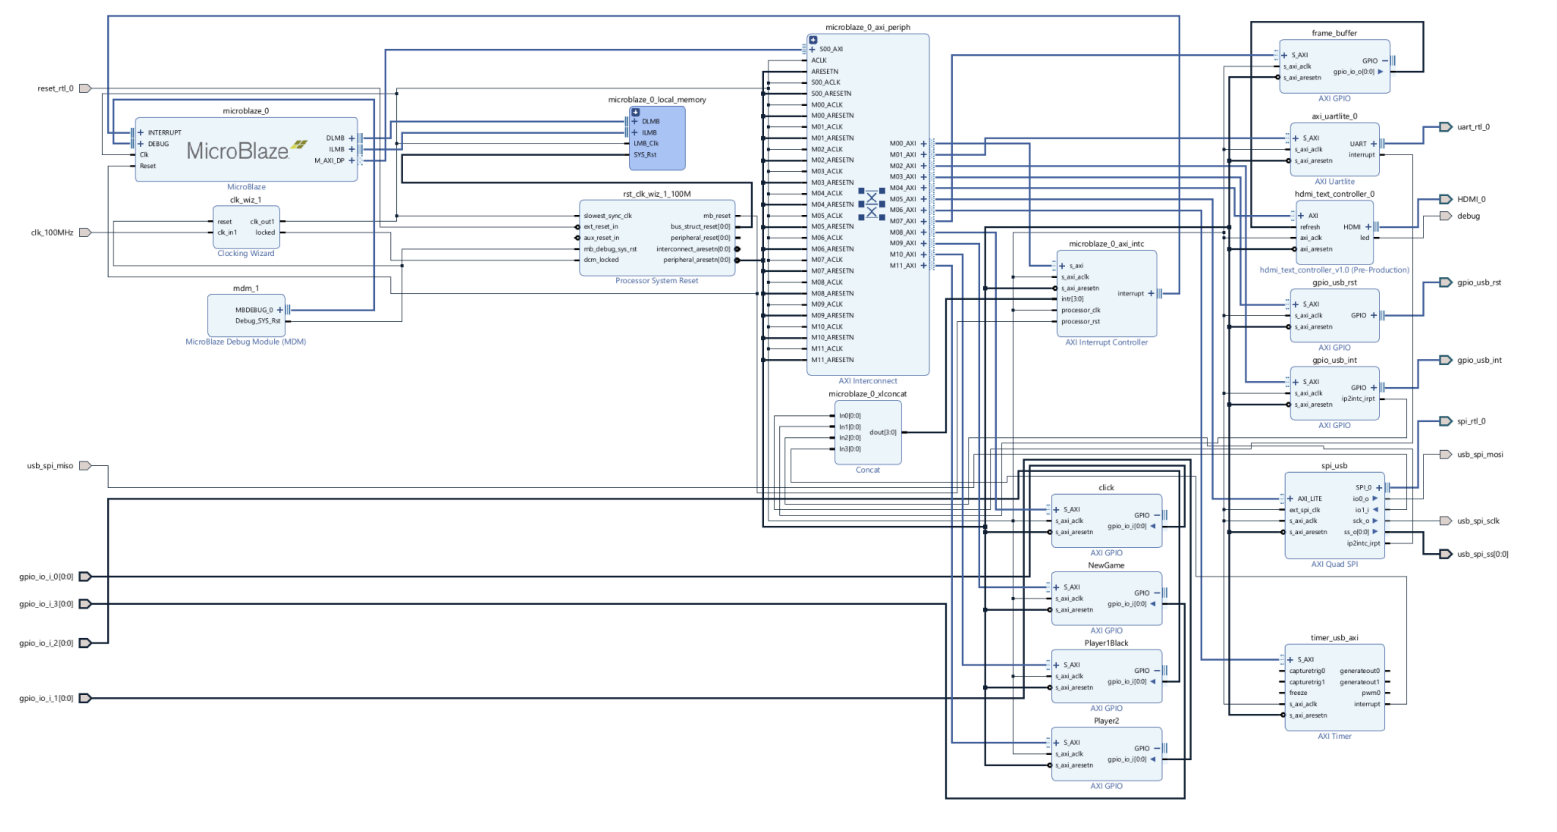Select the HDMI_0 external port icon
Image resolution: width=1557 pixels, height=832 pixels.
pyautogui.click(x=1447, y=198)
